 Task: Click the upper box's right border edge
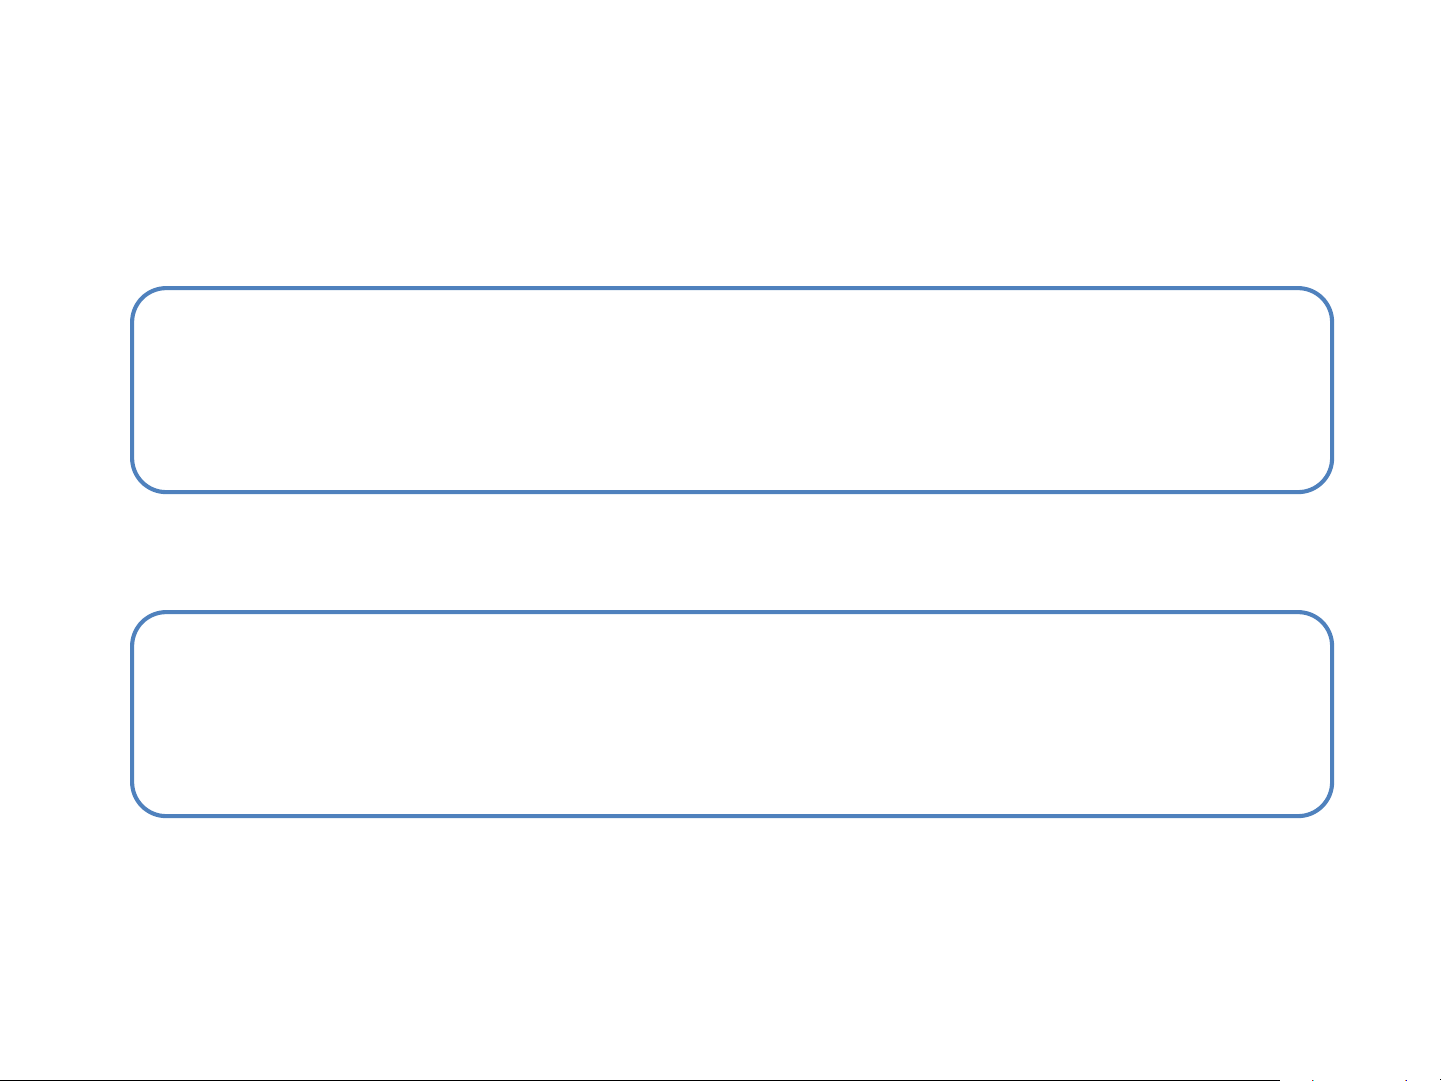[x=1331, y=390]
